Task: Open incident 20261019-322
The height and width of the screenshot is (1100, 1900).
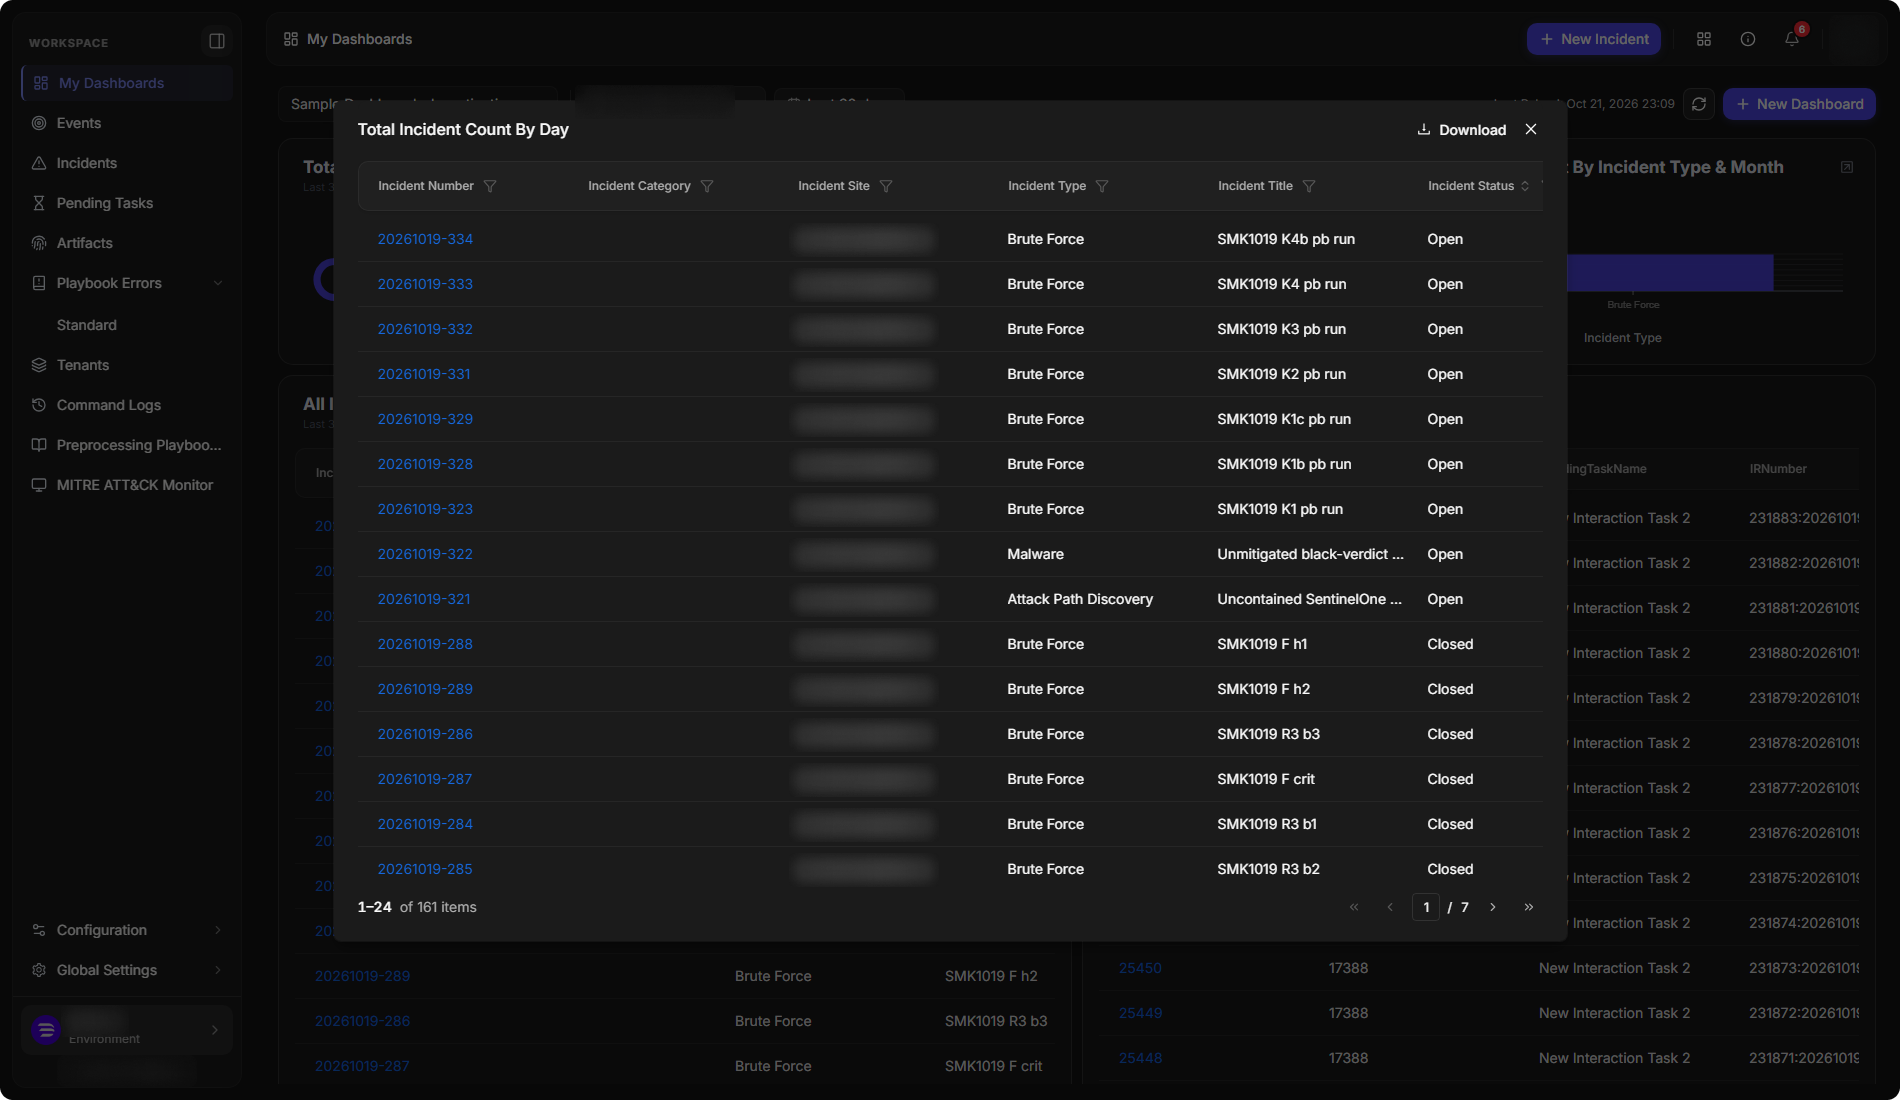Action: [x=425, y=554]
